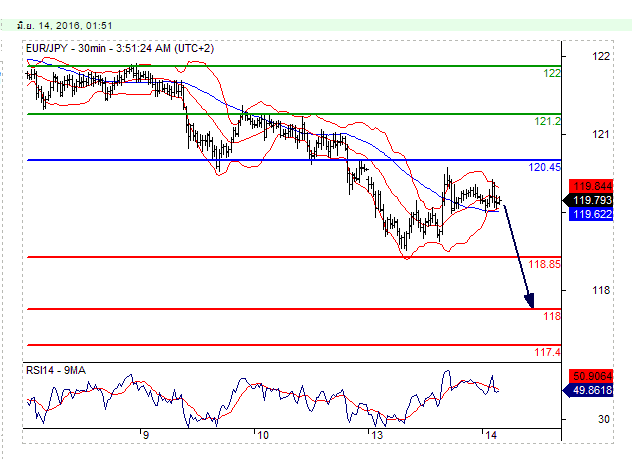Click the red 119.844 price tag
Screen dimensions: 632x459
click(x=591, y=186)
